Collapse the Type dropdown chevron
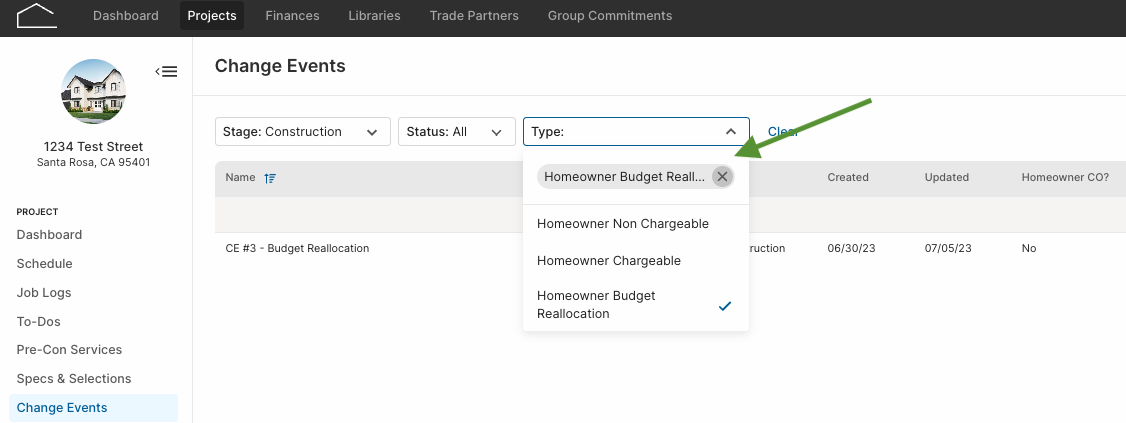Image resolution: width=1126 pixels, height=423 pixels. click(x=731, y=131)
